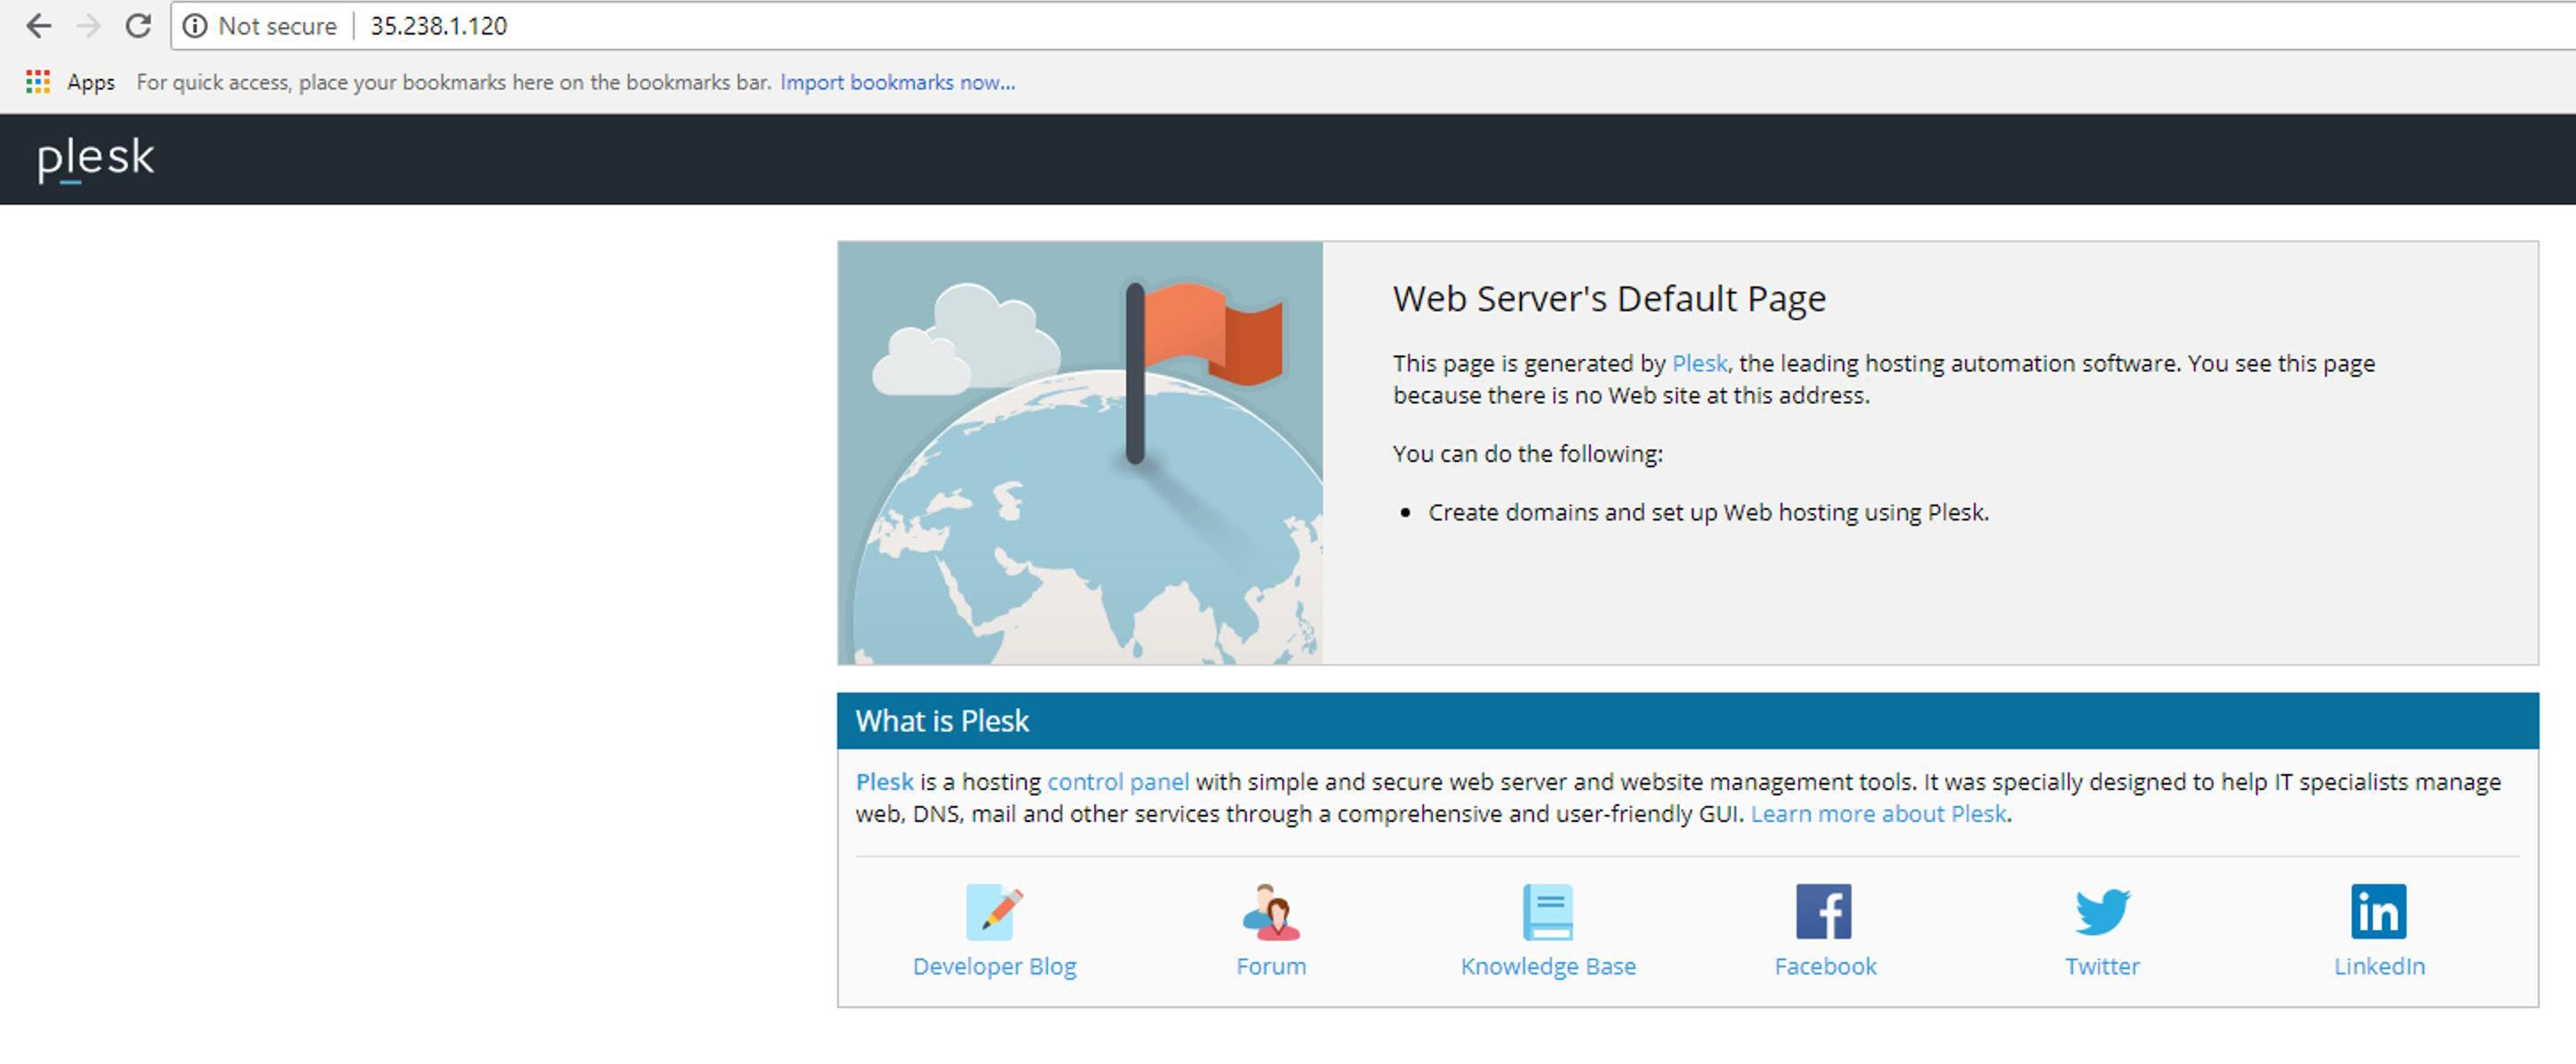Click Learn more about Plesk link
Viewport: 2576px width, 1064px height.
[x=1878, y=814]
